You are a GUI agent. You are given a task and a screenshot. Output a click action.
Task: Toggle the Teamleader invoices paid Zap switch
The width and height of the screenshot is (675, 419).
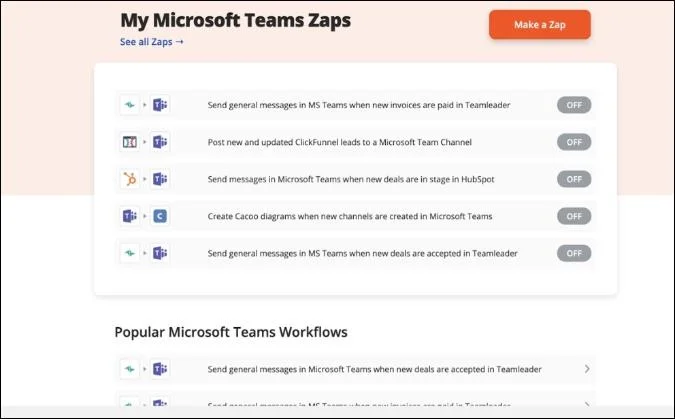[574, 105]
